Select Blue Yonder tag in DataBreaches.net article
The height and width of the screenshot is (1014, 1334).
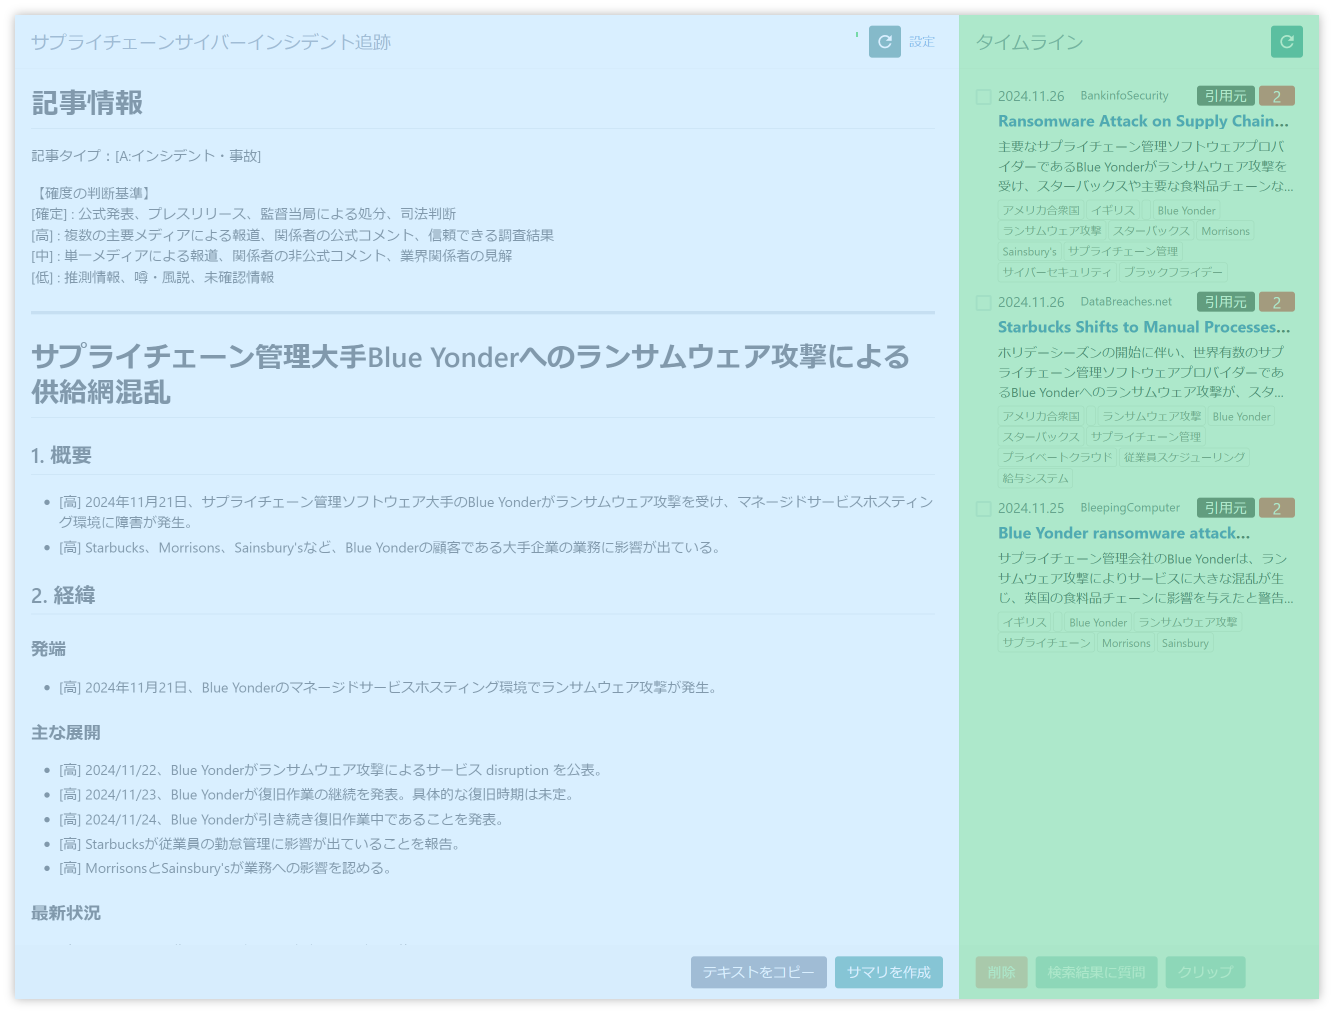point(1241,416)
